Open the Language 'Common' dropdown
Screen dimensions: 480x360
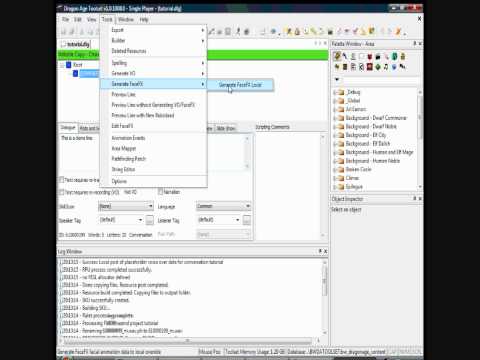pos(223,206)
